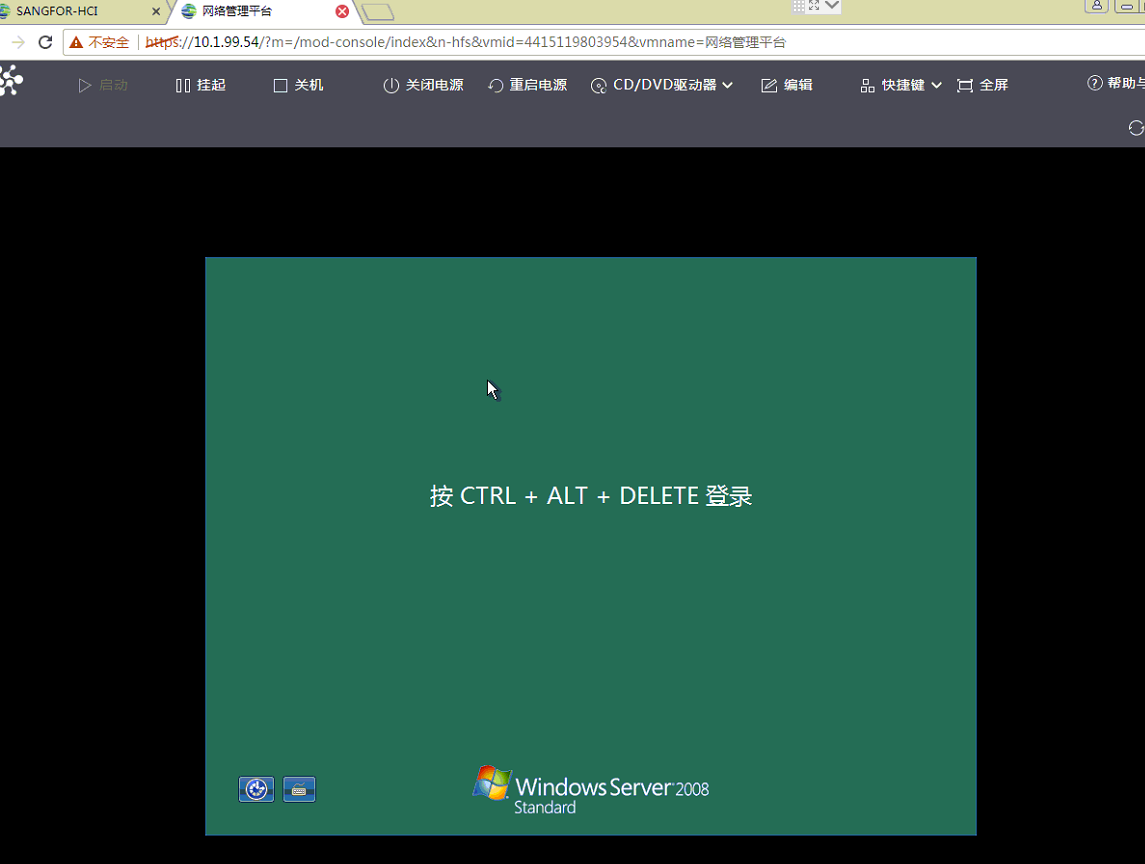The height and width of the screenshot is (864, 1145).
Task: Close the SANGFOR-HCI tab
Action: pyautogui.click(x=156, y=12)
